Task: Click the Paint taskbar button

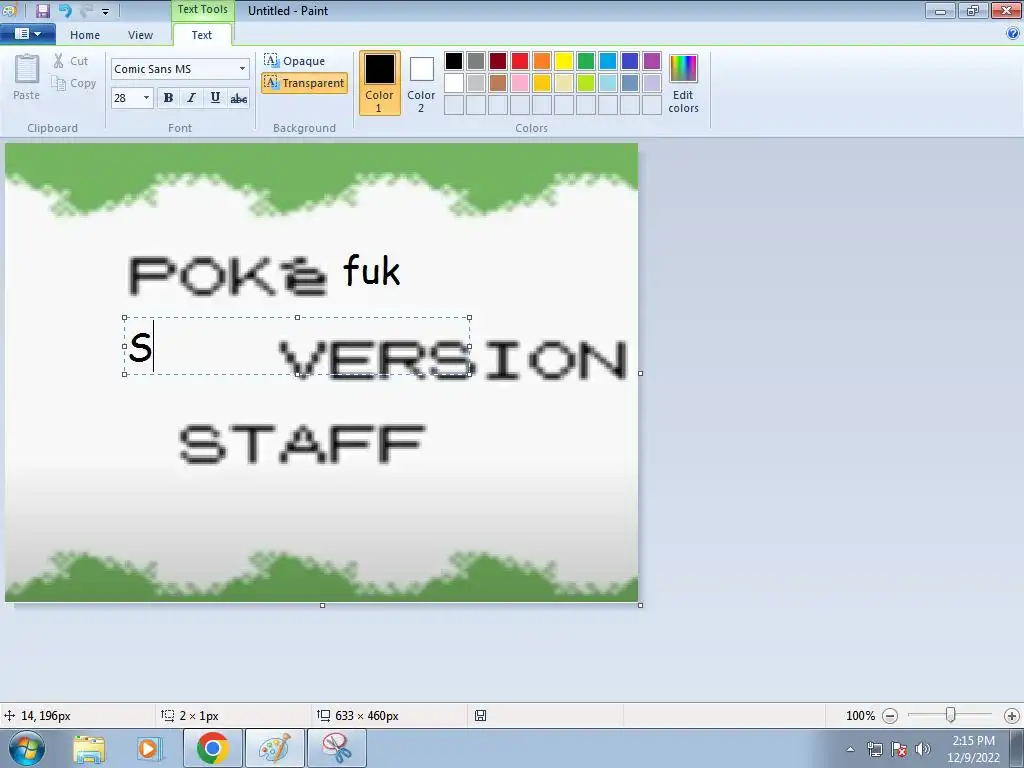Action: [x=274, y=748]
